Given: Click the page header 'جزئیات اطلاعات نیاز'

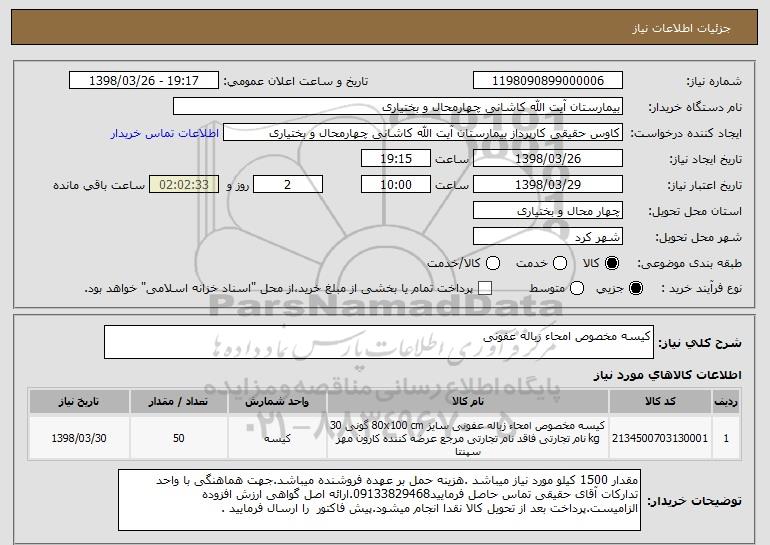Looking at the screenshot, I should [x=681, y=28].
